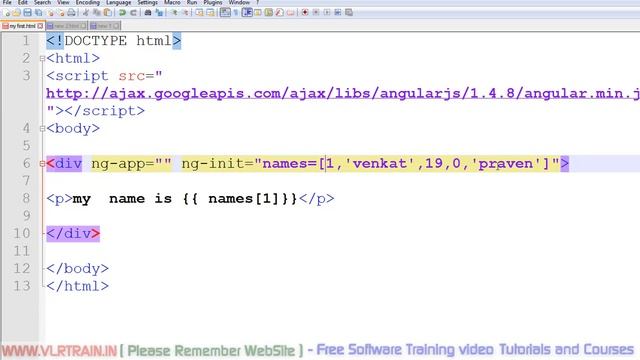Close all documents using the Close All icon
Viewport: 640px width, 360px height.
point(61,13)
